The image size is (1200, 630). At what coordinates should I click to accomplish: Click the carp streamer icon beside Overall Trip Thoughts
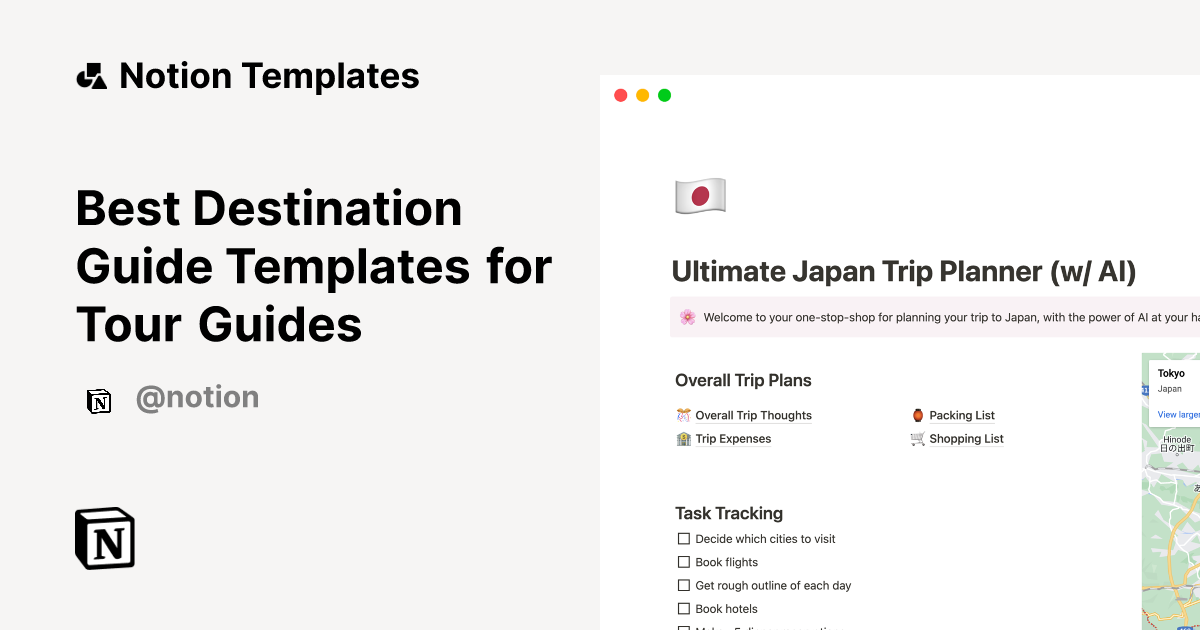(684, 415)
